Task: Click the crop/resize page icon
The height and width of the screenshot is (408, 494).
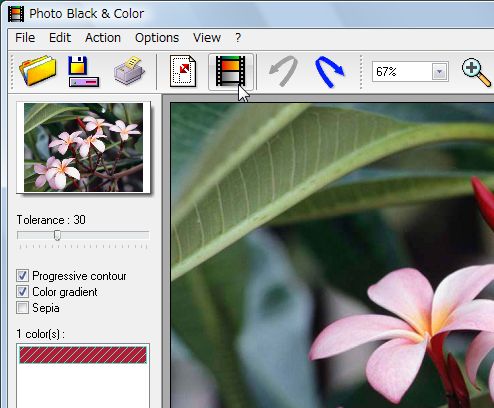Action: (x=183, y=71)
